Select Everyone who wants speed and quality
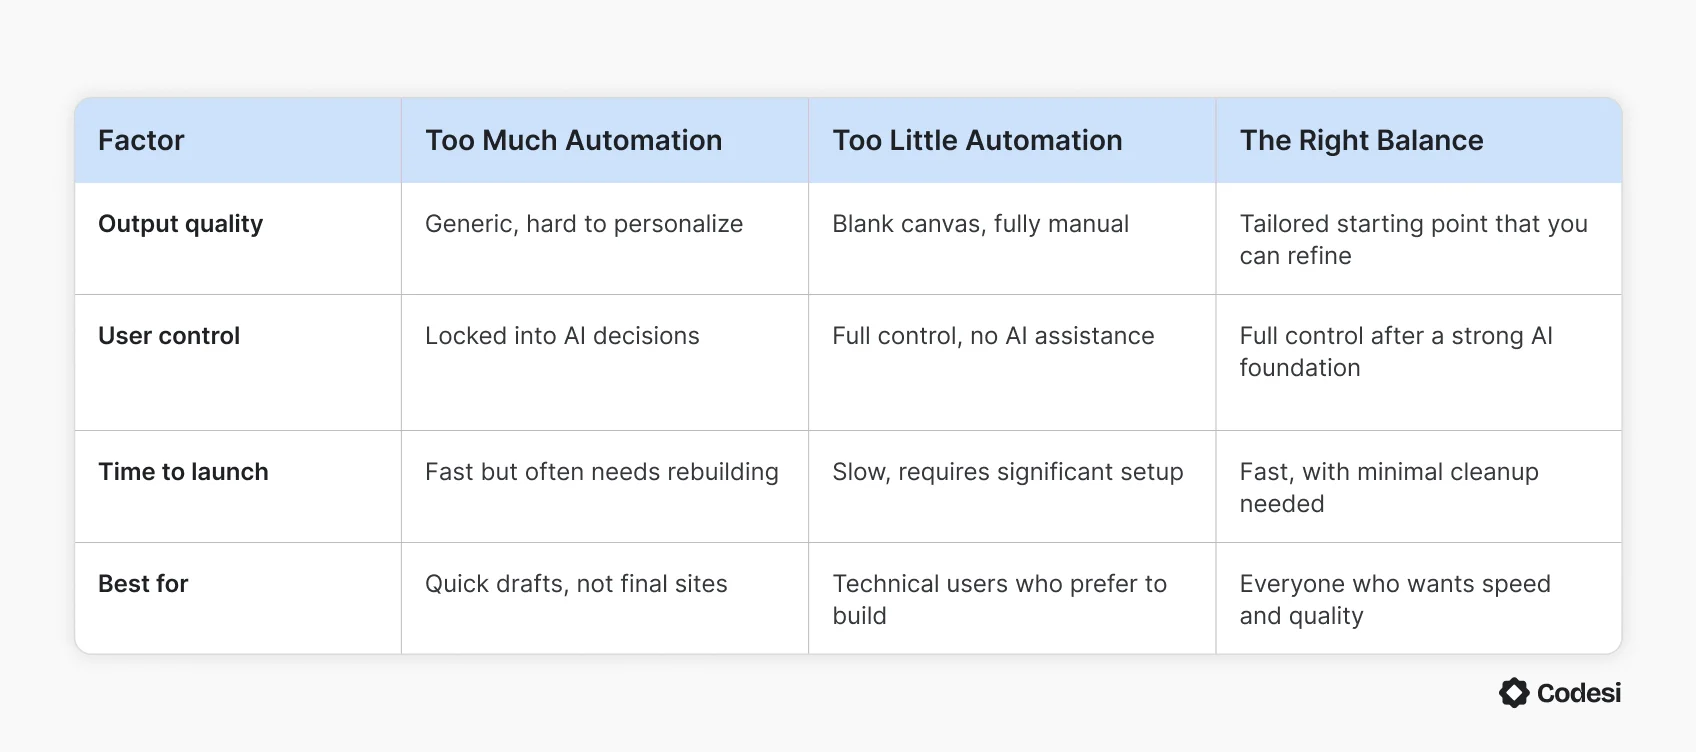This screenshot has height=752, width=1696. point(1394,600)
